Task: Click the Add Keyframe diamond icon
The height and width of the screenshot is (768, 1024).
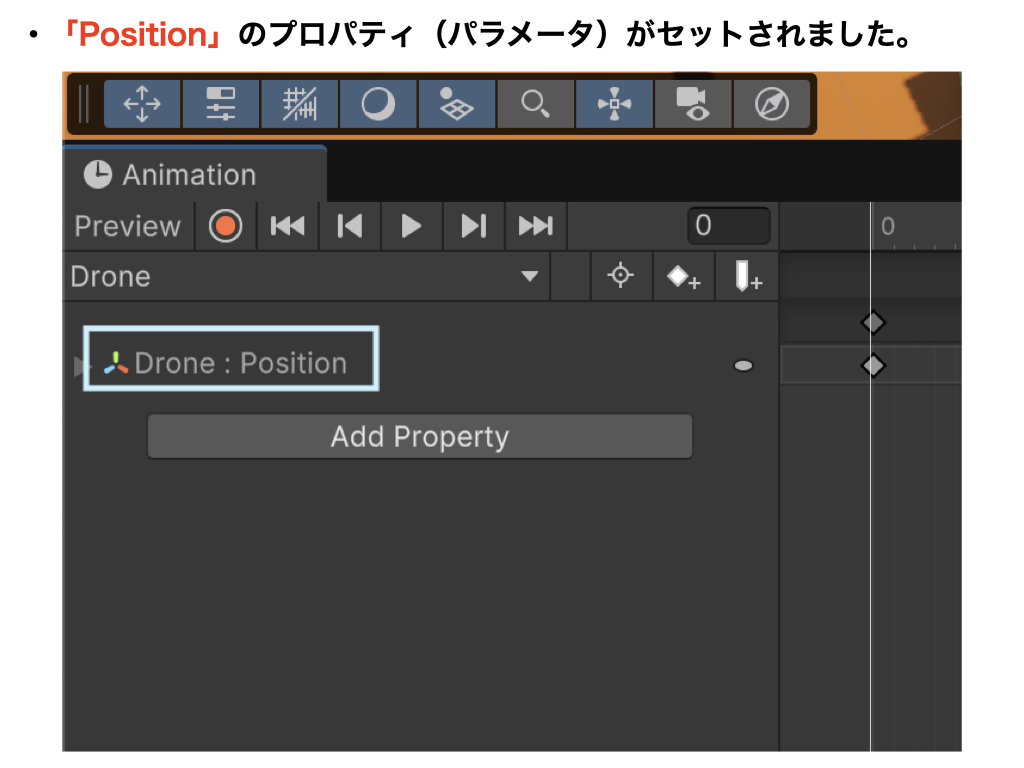Action: pos(683,277)
